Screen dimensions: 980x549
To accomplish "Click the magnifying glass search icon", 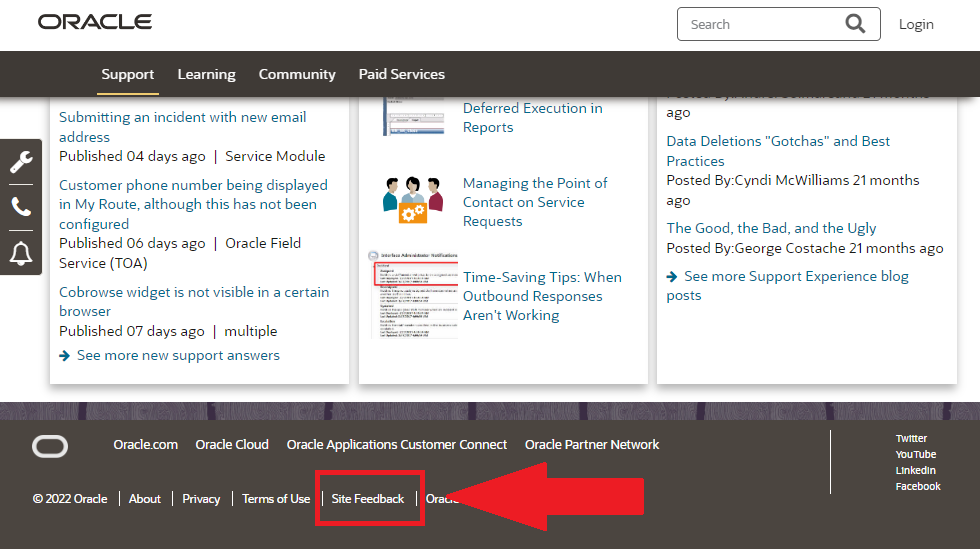I will point(855,24).
